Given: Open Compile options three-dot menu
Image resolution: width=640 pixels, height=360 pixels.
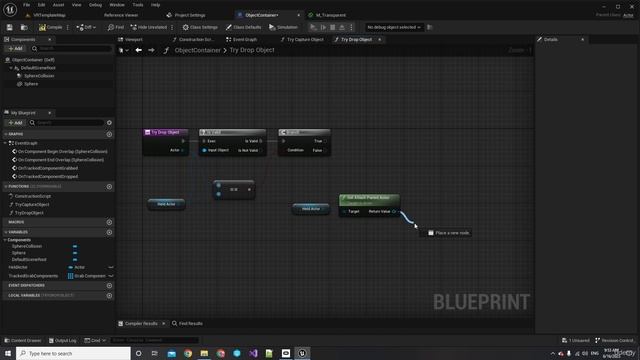Looking at the screenshot, I should 68,27.
